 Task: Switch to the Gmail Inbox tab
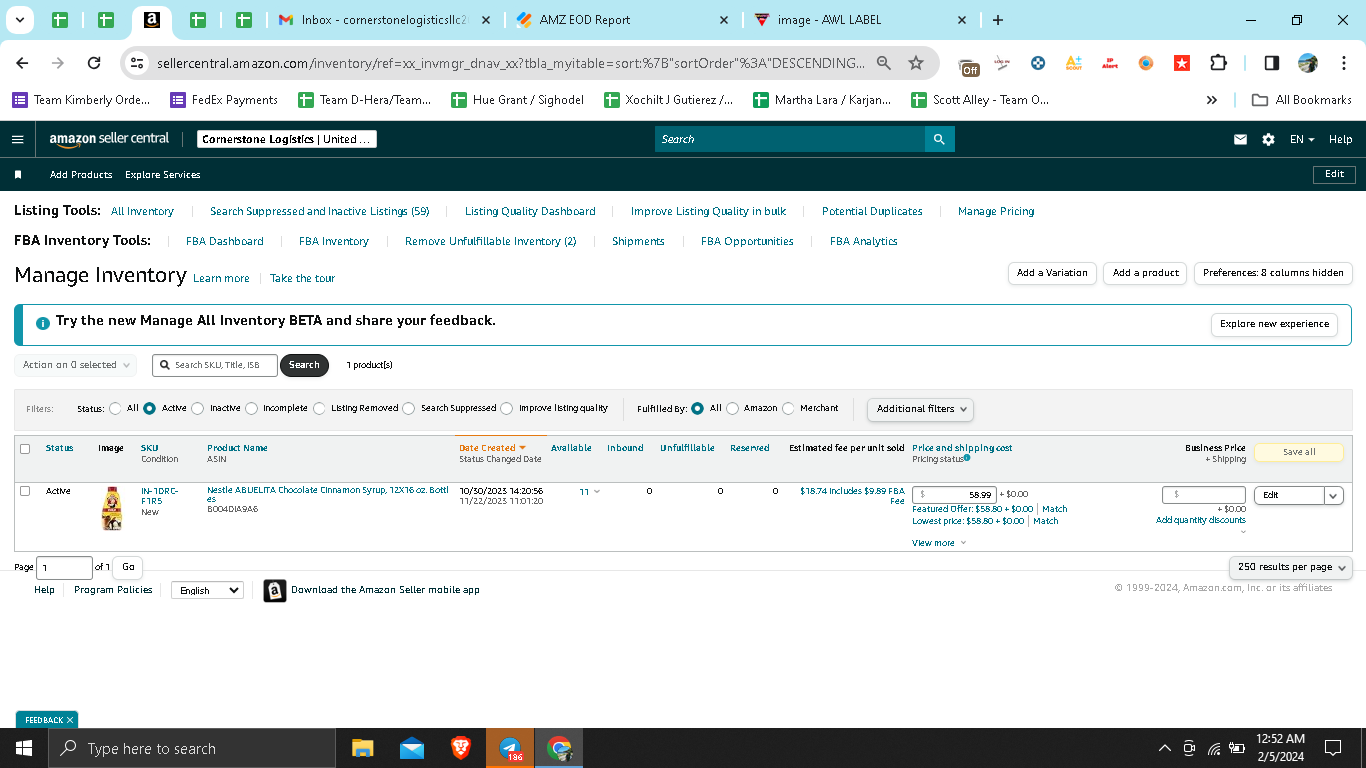coord(385,20)
